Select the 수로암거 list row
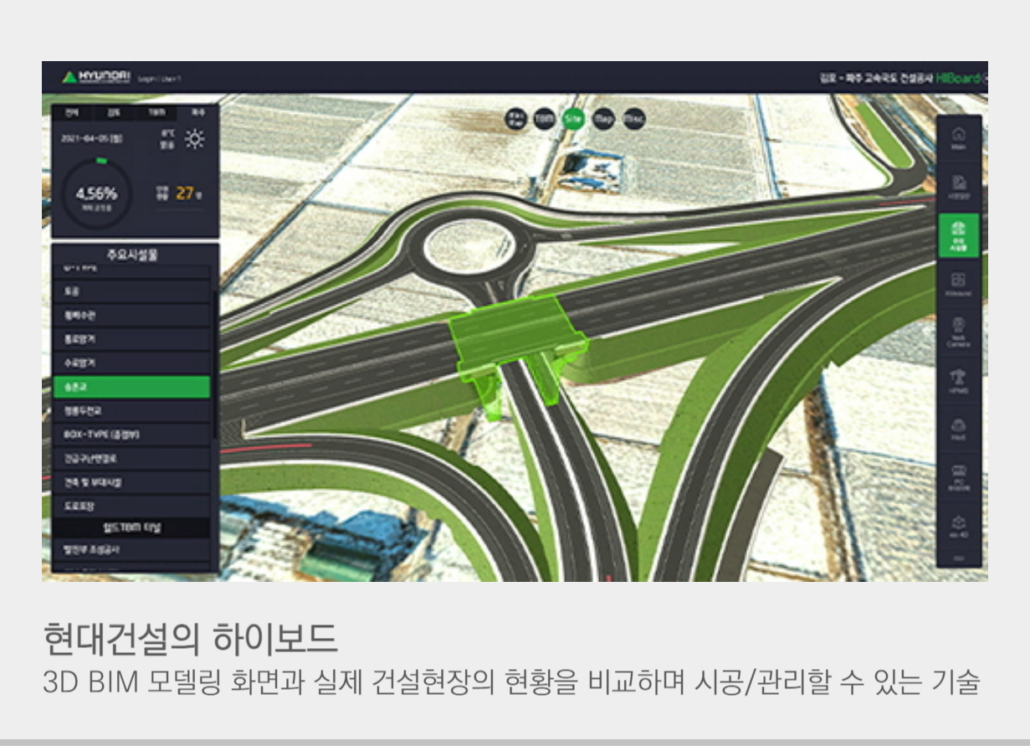The height and width of the screenshot is (746, 1030). click(131, 362)
